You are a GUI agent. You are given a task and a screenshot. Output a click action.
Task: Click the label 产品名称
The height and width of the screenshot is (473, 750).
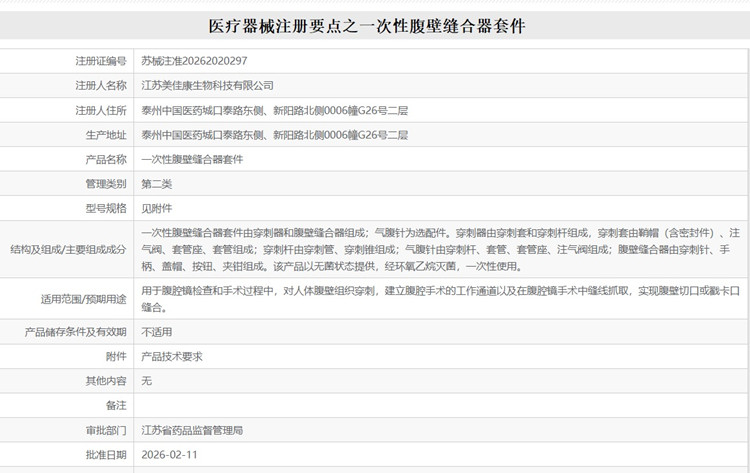point(106,159)
